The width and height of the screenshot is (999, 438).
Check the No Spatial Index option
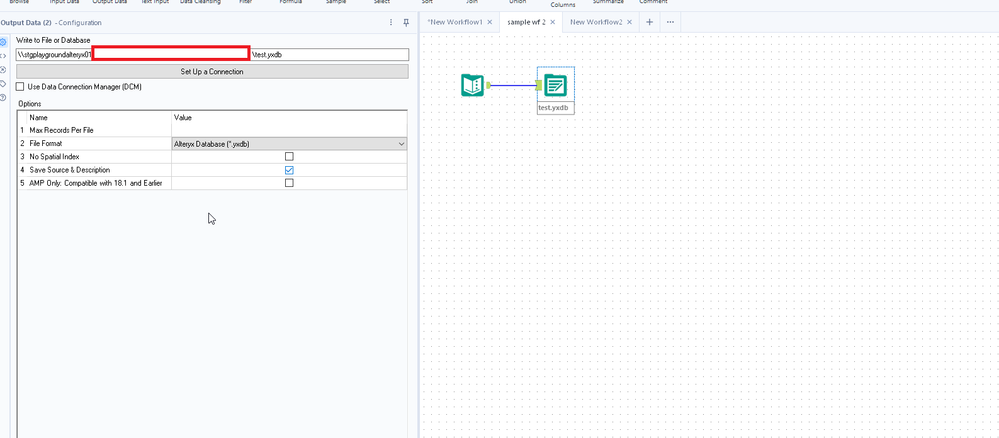click(289, 156)
